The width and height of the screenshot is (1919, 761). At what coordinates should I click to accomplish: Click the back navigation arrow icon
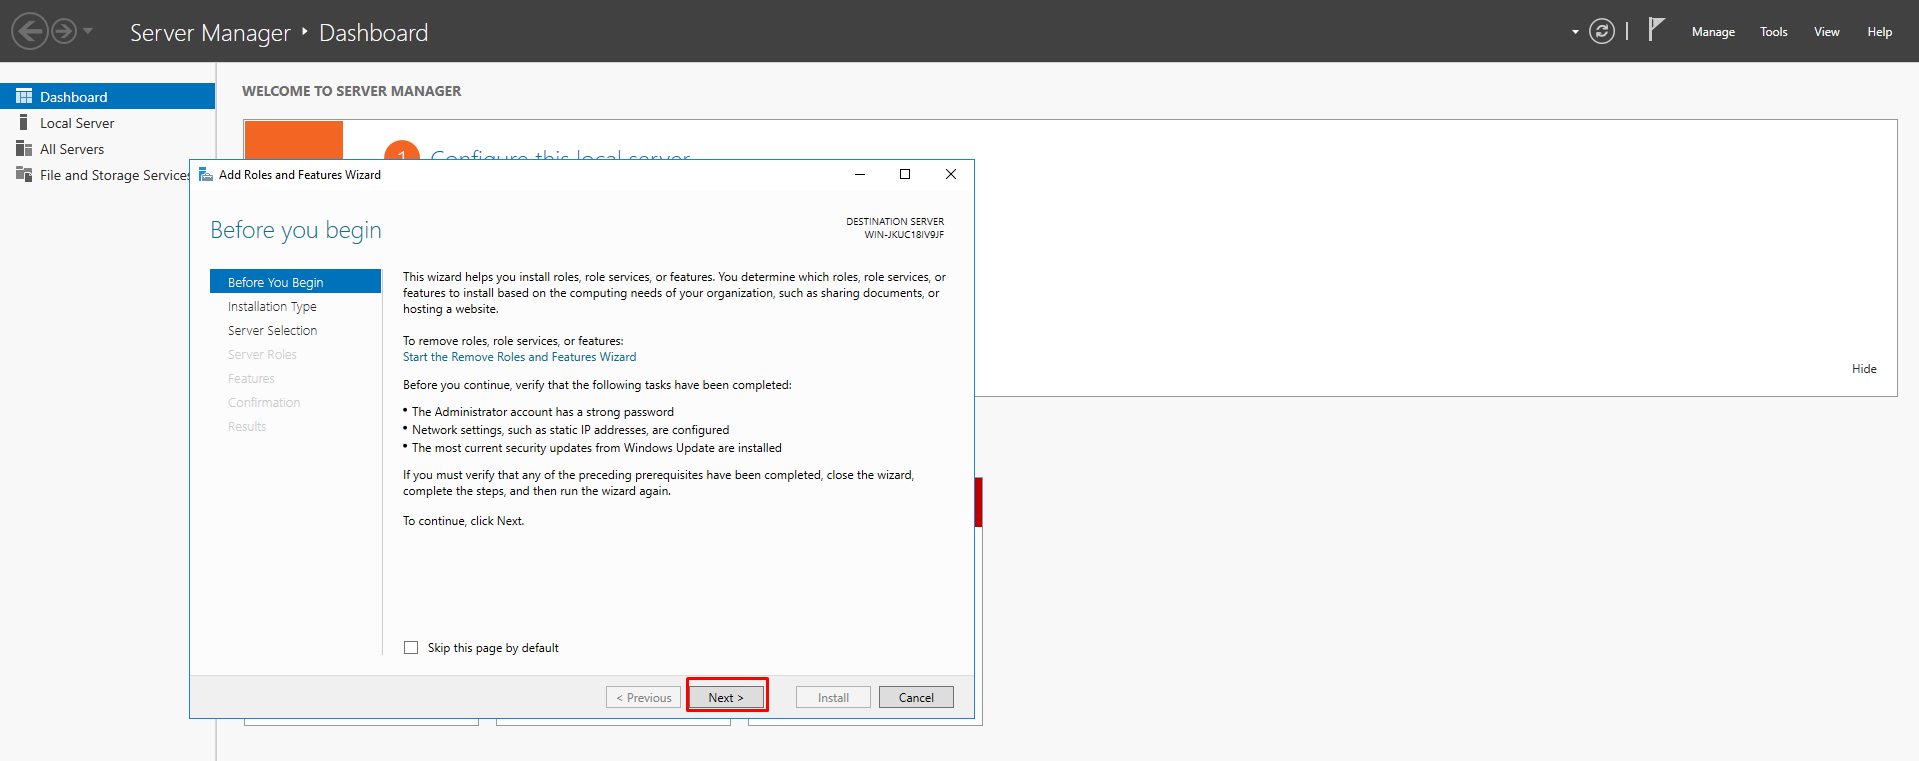pyautogui.click(x=30, y=31)
